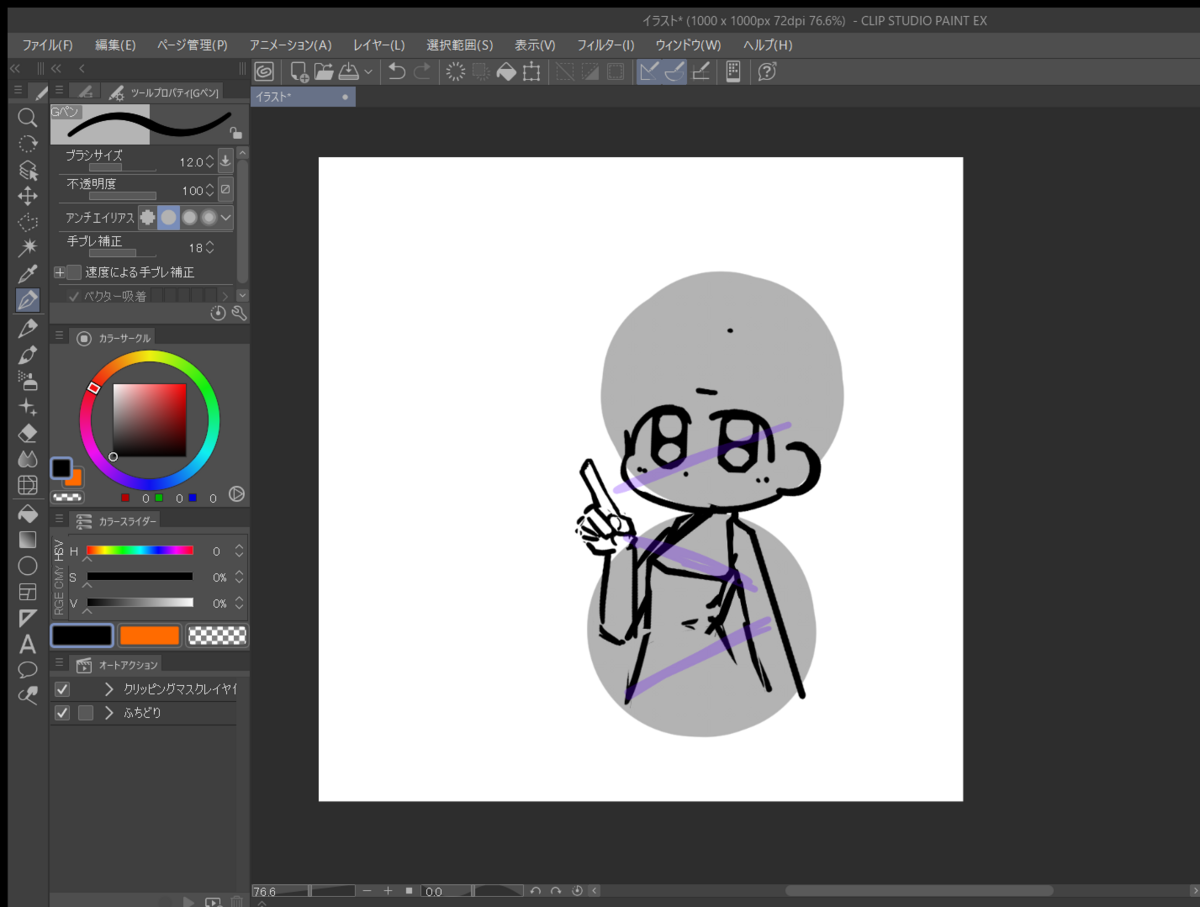Select the Ruler tool

pos(28,618)
